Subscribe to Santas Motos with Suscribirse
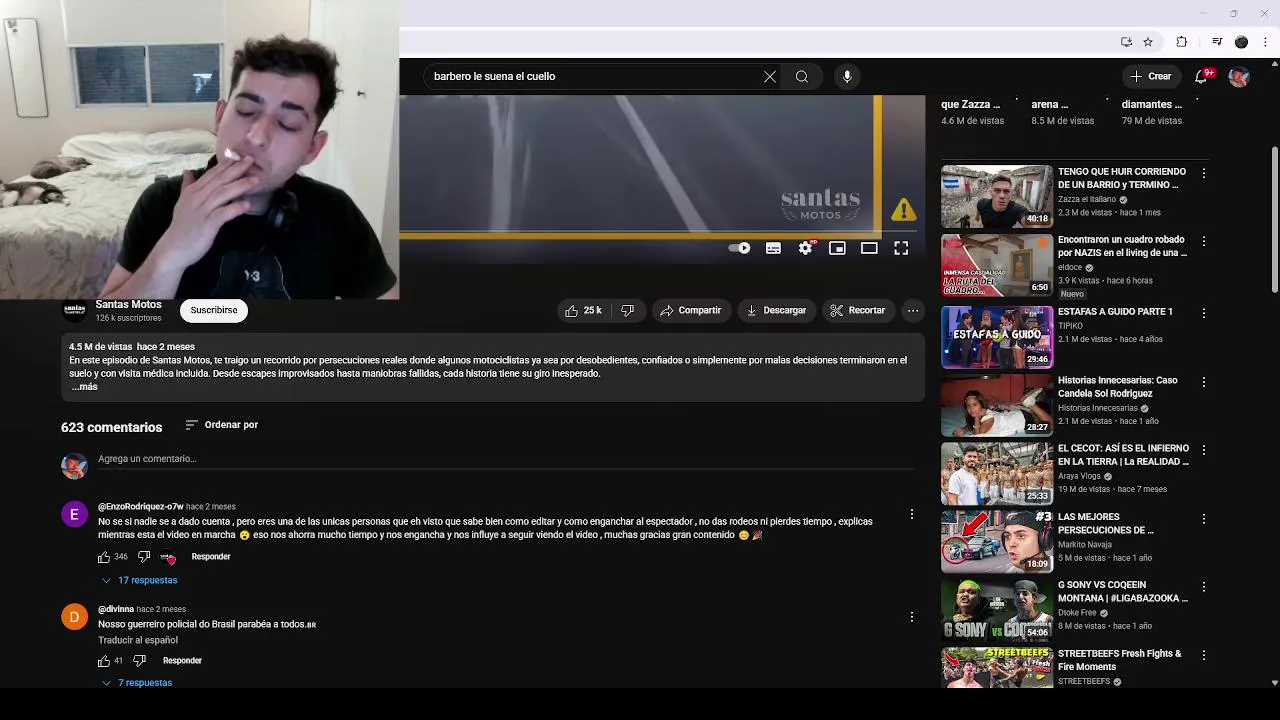 (x=214, y=310)
